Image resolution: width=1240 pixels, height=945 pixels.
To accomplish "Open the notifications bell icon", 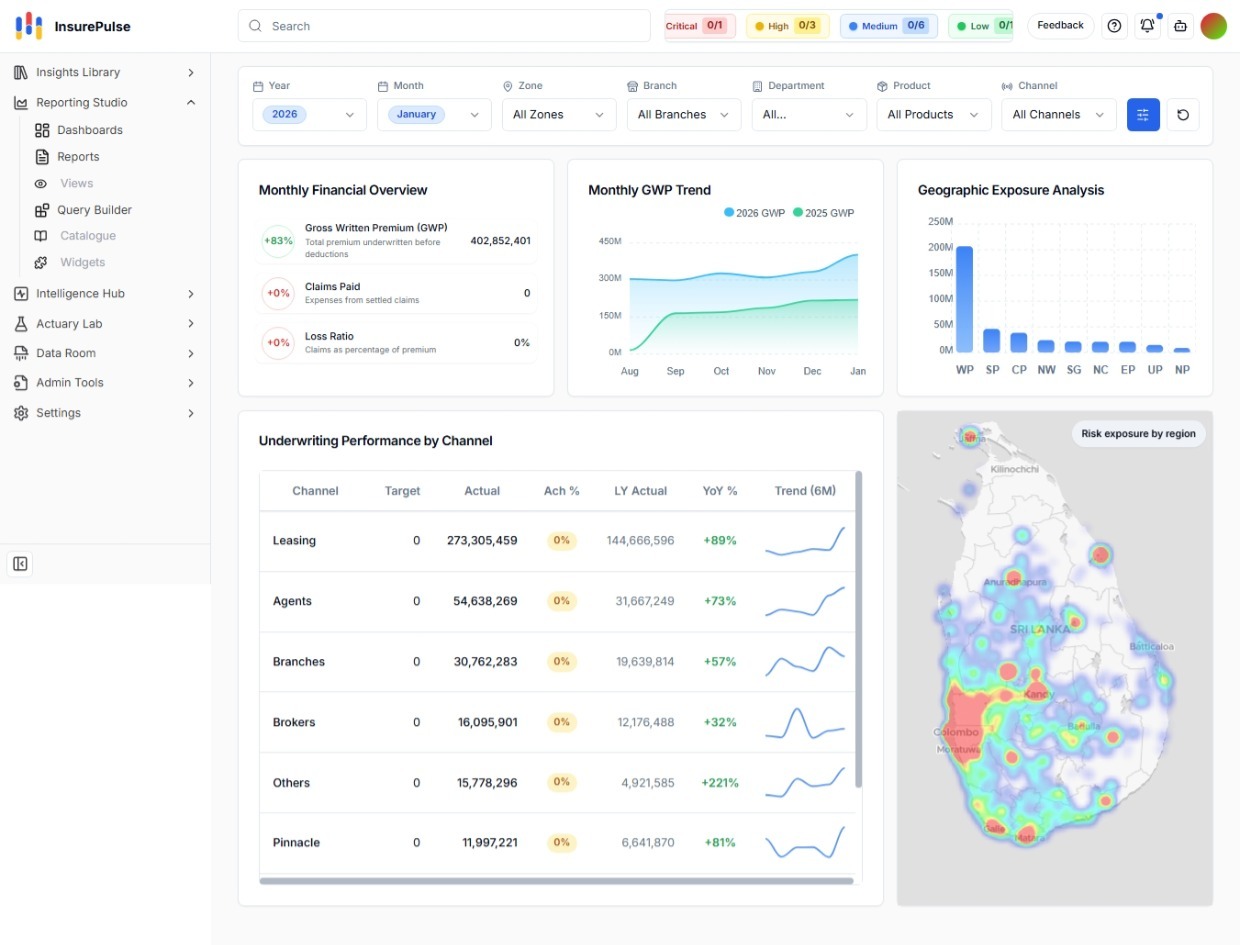I will coord(1147,26).
